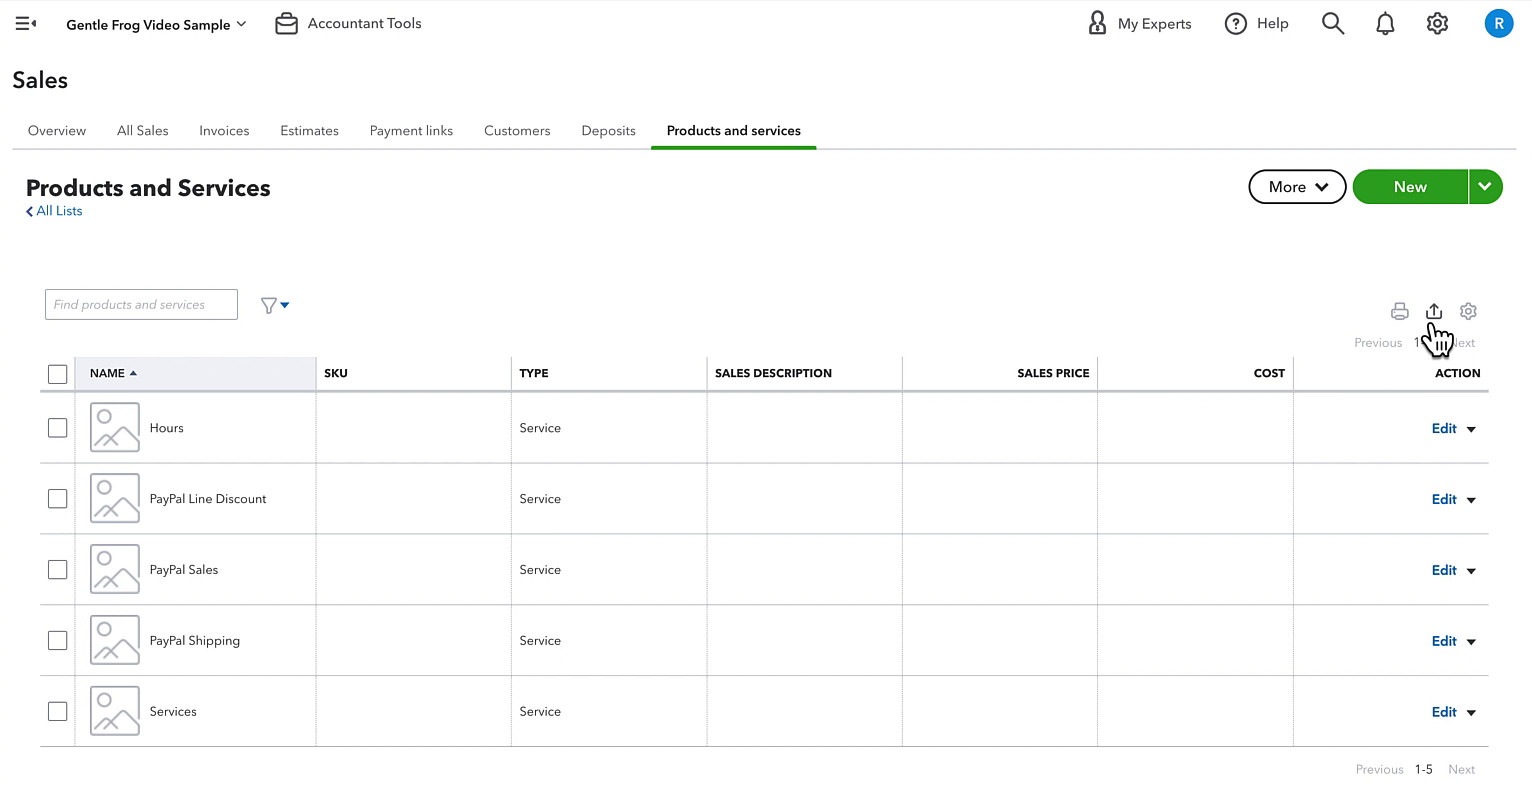Select the Products and services tab
The width and height of the screenshot is (1532, 790).
click(733, 131)
